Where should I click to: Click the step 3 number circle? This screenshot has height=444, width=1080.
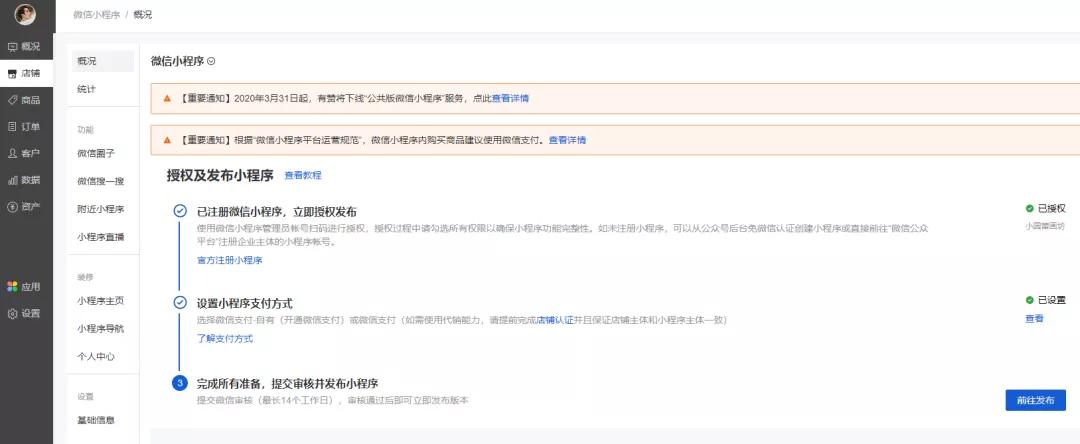[179, 383]
